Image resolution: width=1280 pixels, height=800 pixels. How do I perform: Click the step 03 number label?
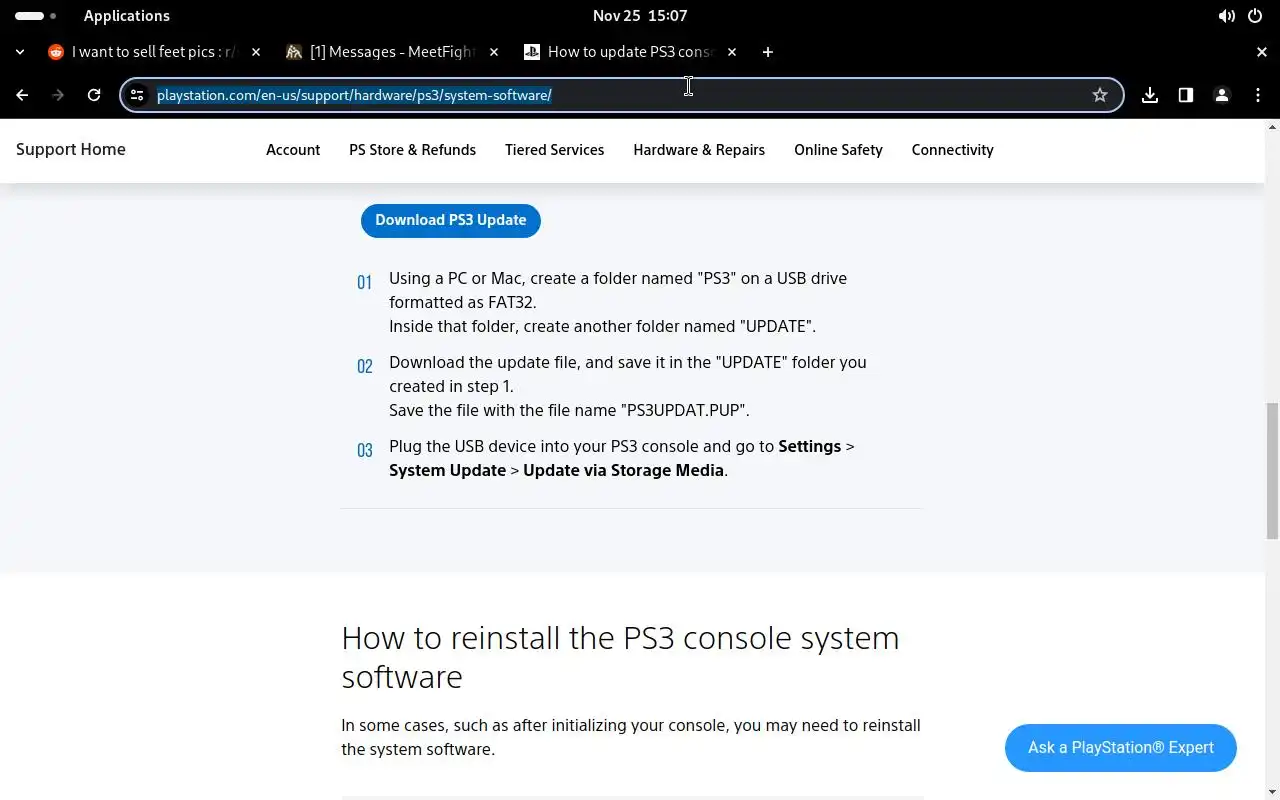pos(364,450)
